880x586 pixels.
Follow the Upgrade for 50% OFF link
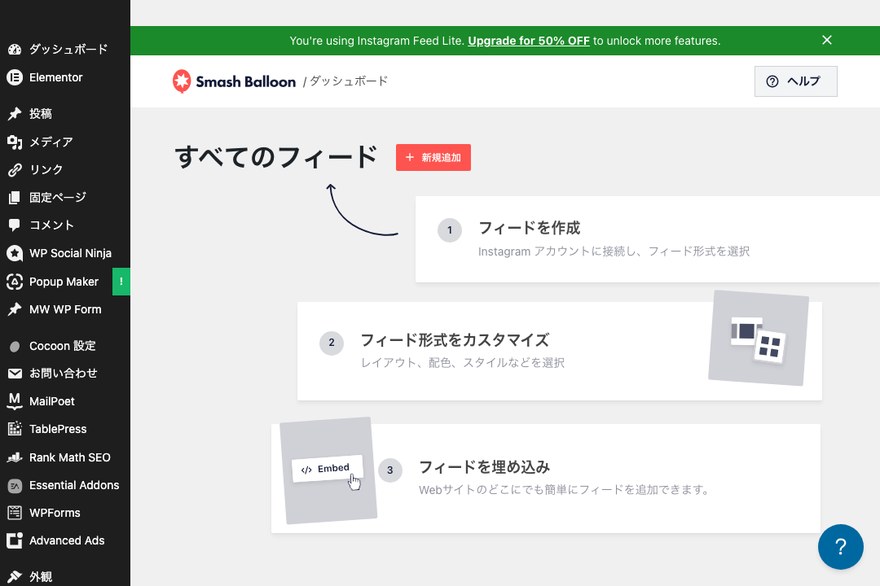[x=529, y=41]
